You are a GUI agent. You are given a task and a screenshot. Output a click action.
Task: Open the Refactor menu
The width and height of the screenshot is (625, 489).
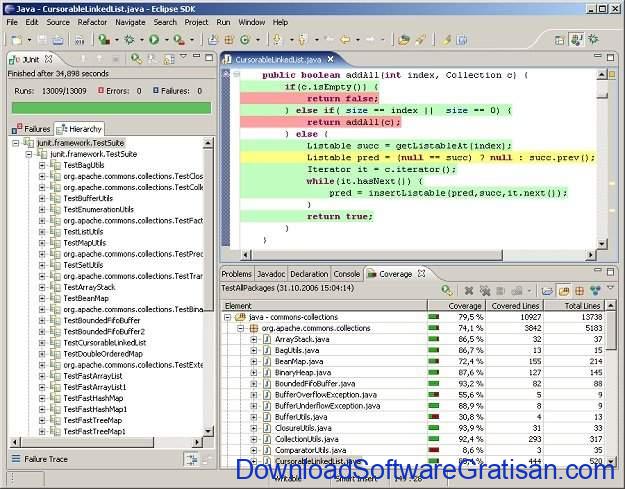(92, 22)
